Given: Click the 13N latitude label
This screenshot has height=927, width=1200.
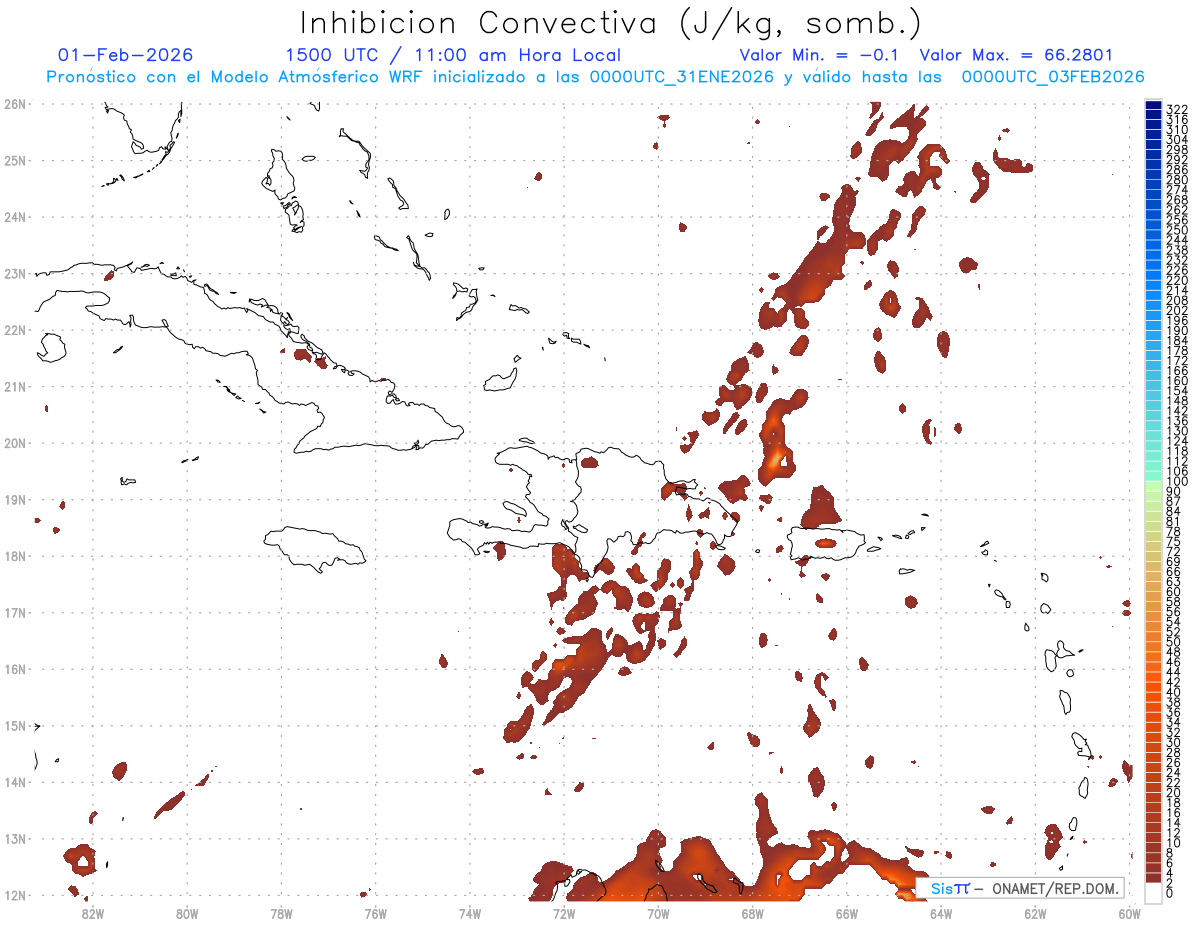Looking at the screenshot, I should [x=15, y=839].
